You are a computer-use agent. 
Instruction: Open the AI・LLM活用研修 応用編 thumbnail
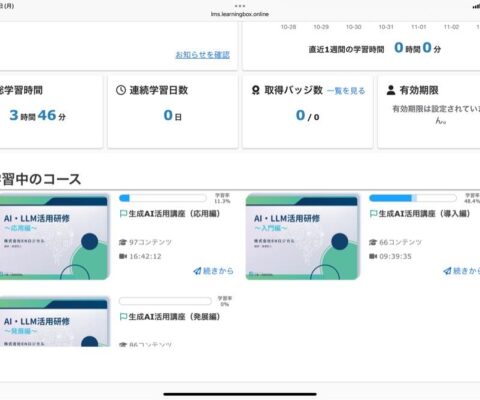54,237
